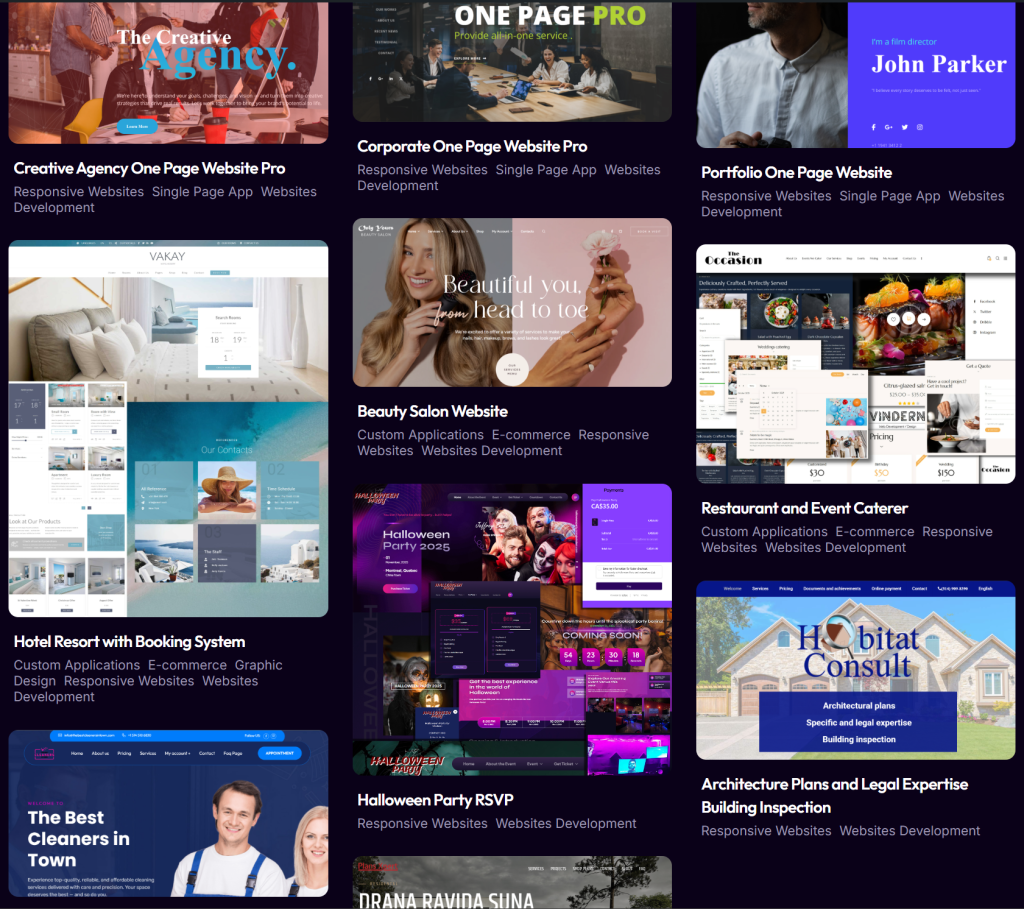This screenshot has height=909, width=1024.
Task: Click the VAKAY logo in hotel preview
Action: click(167, 257)
